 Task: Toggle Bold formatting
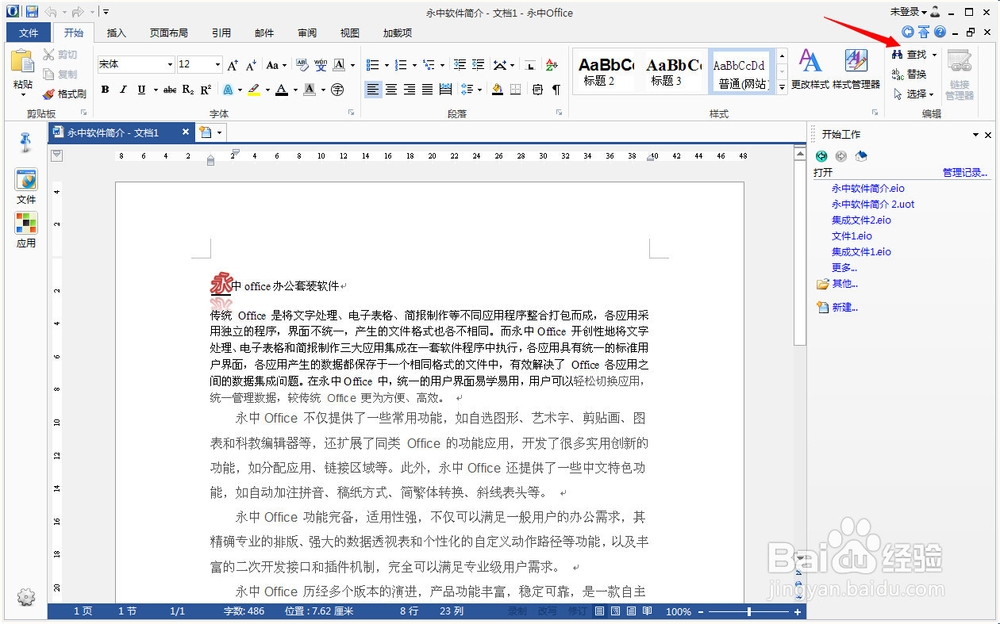click(105, 90)
